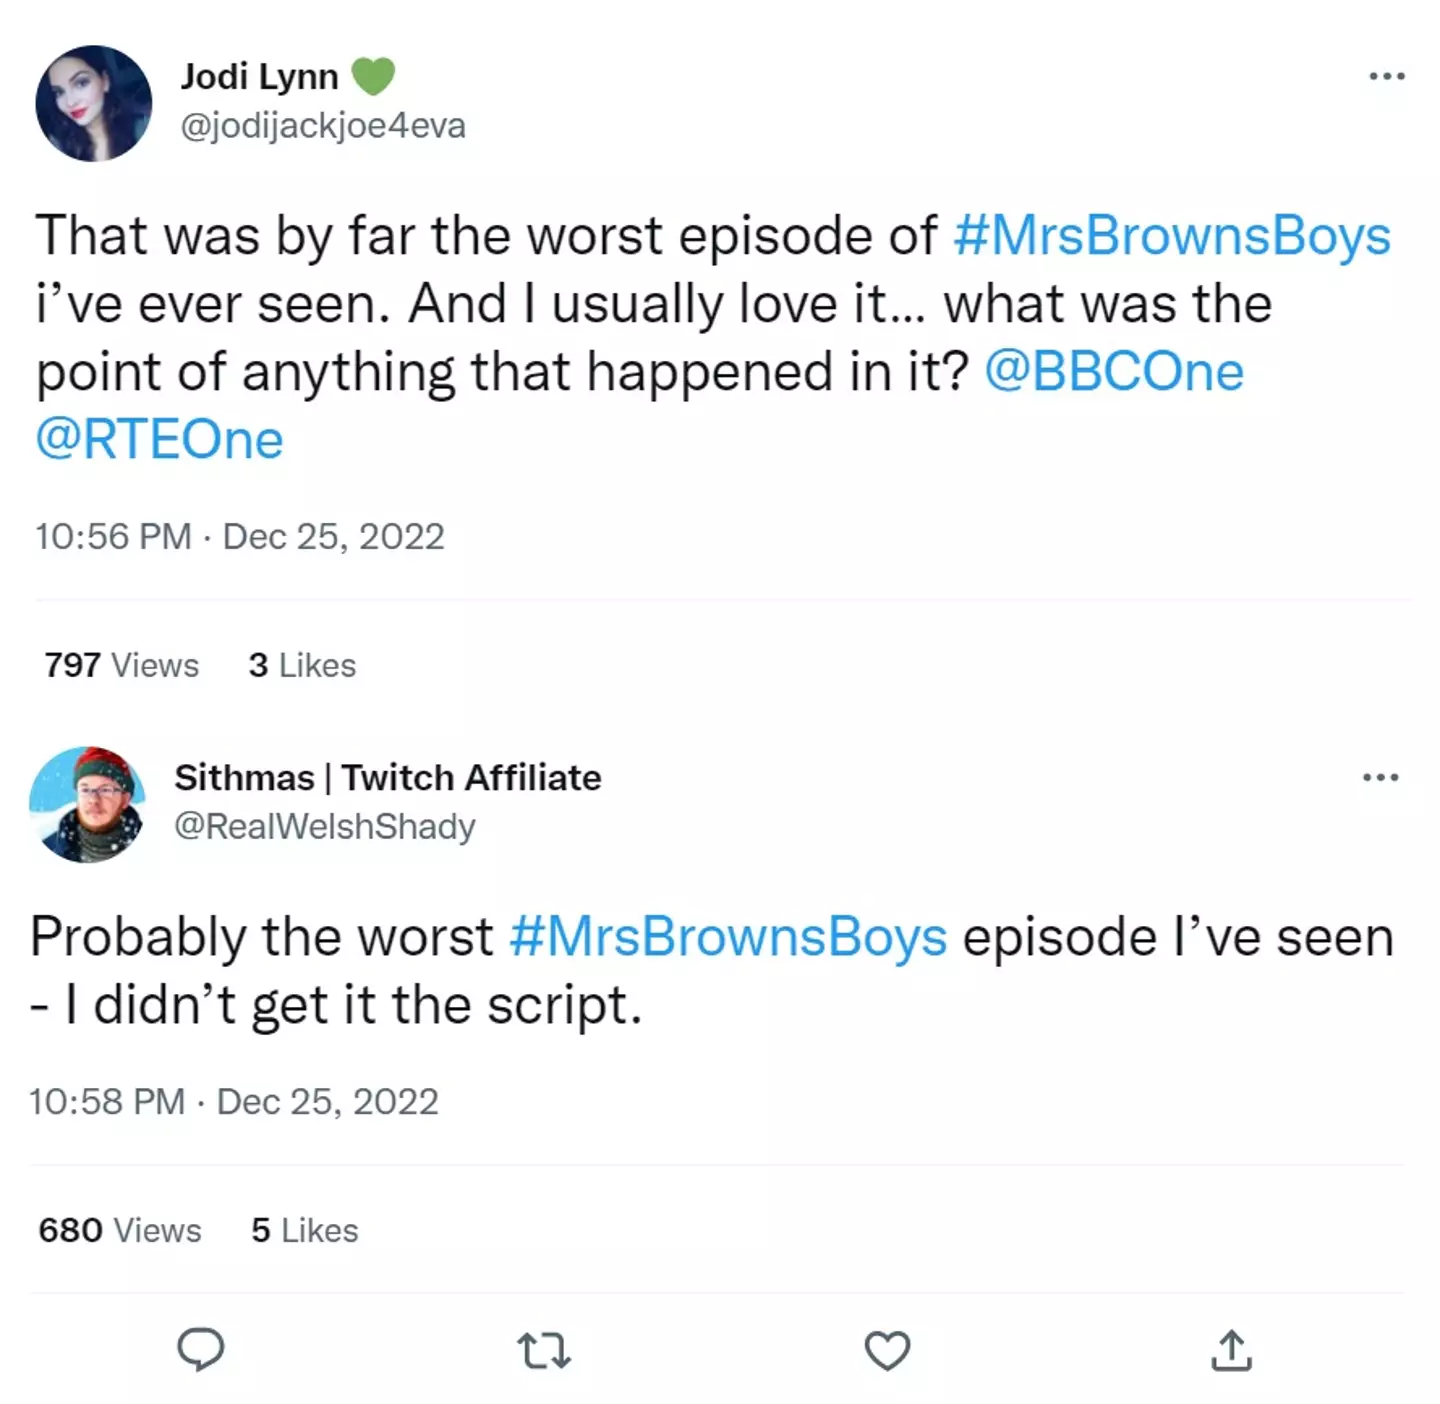Click the Jodi Lynn display name
Image resolution: width=1440 pixels, height=1404 pixels.
coord(260,76)
